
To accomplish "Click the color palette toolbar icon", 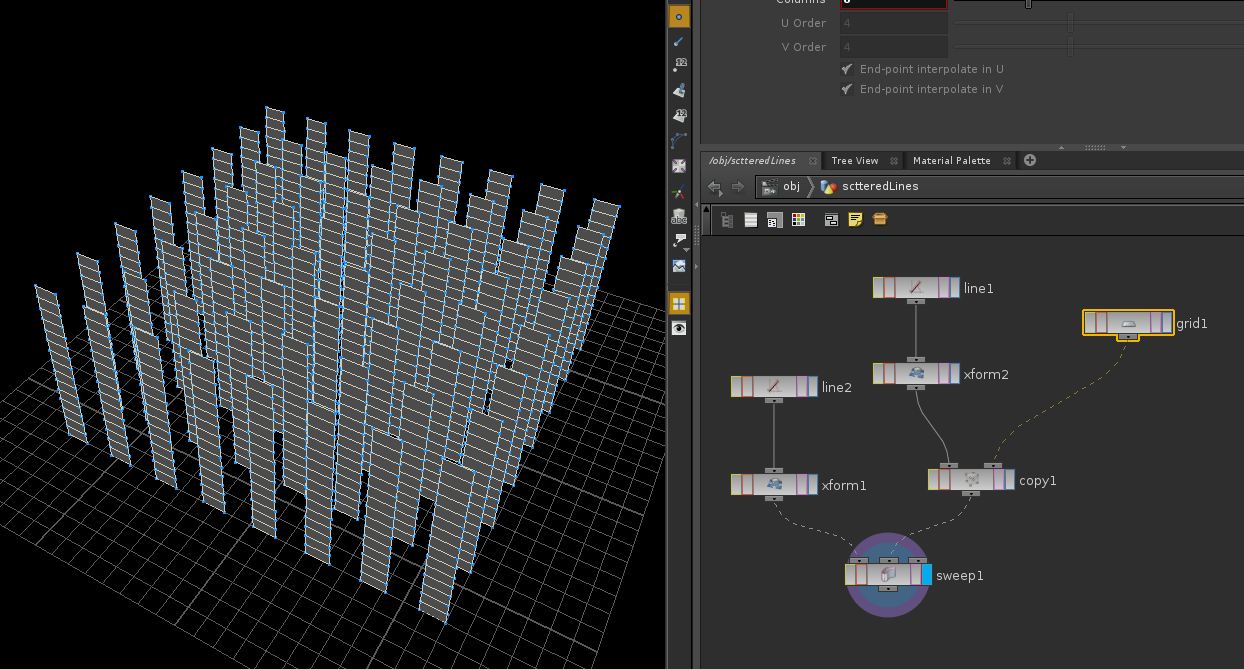I will pyautogui.click(x=798, y=220).
